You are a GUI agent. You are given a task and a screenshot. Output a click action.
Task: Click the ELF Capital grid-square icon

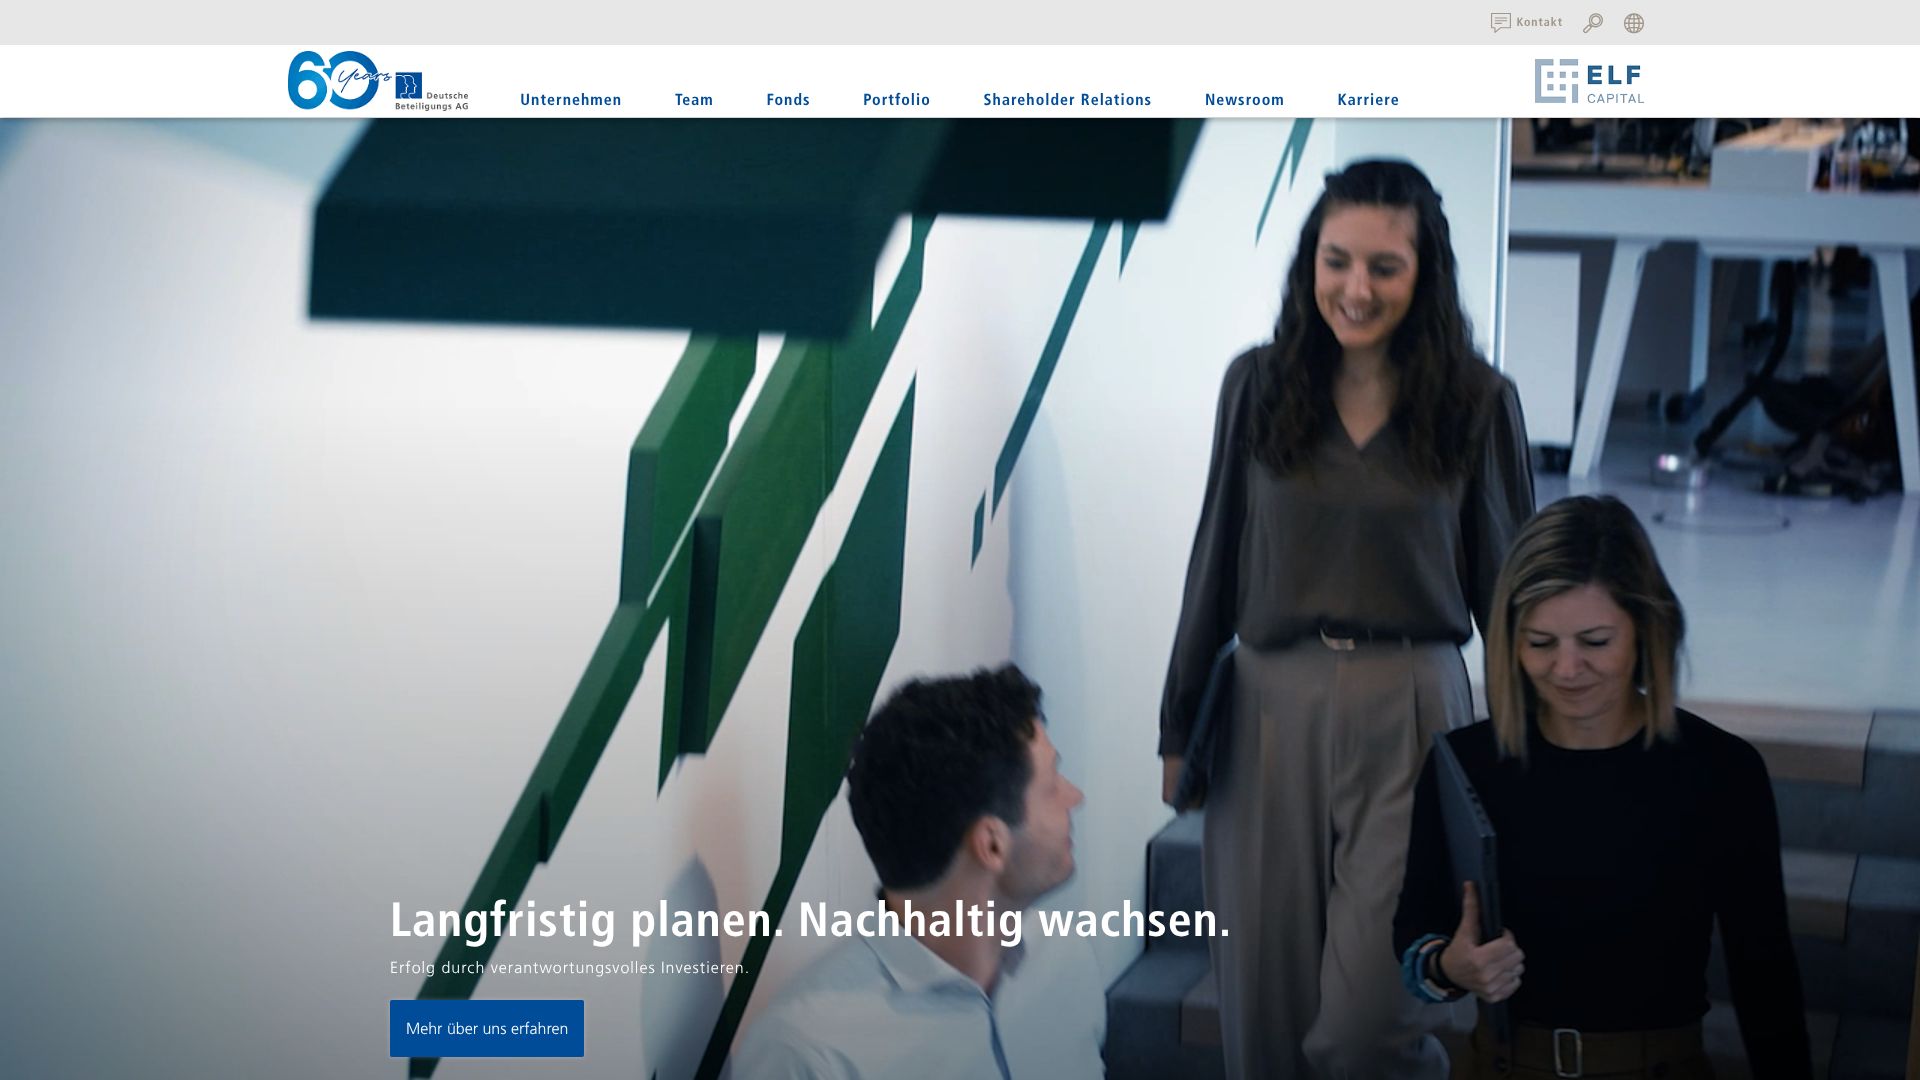click(x=1556, y=81)
